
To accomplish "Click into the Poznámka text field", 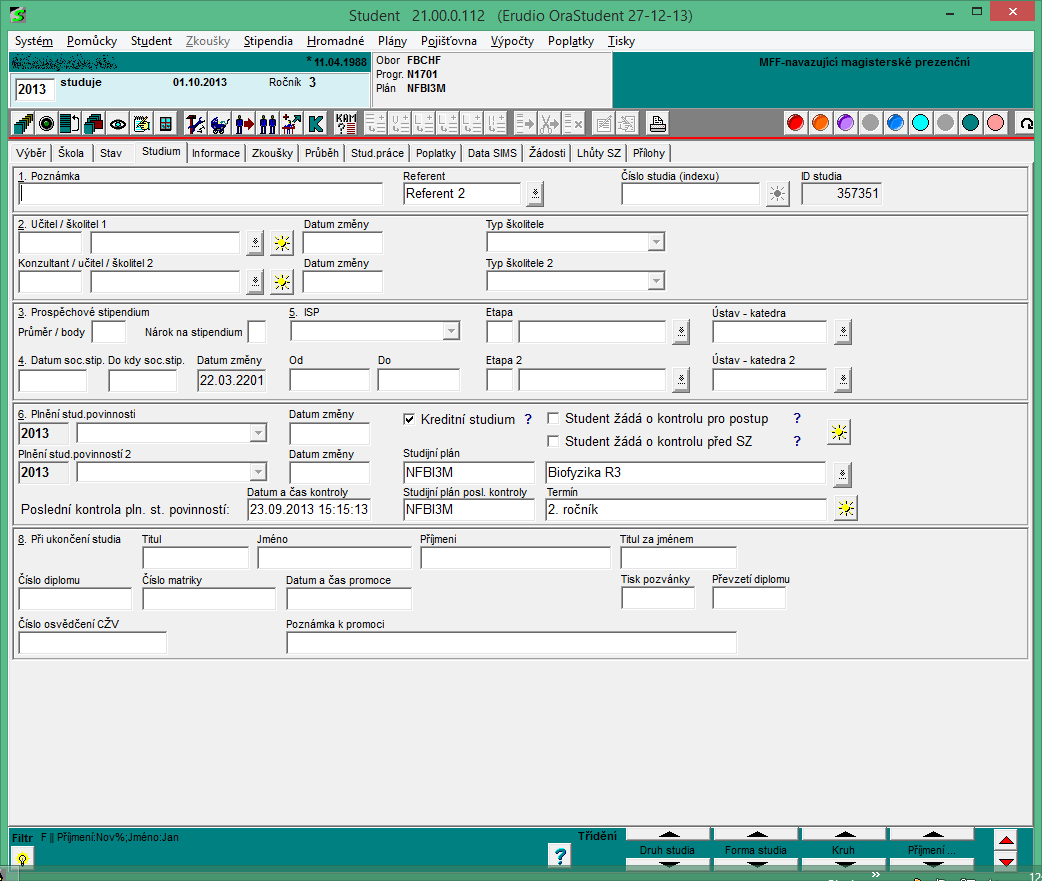I will [200, 194].
